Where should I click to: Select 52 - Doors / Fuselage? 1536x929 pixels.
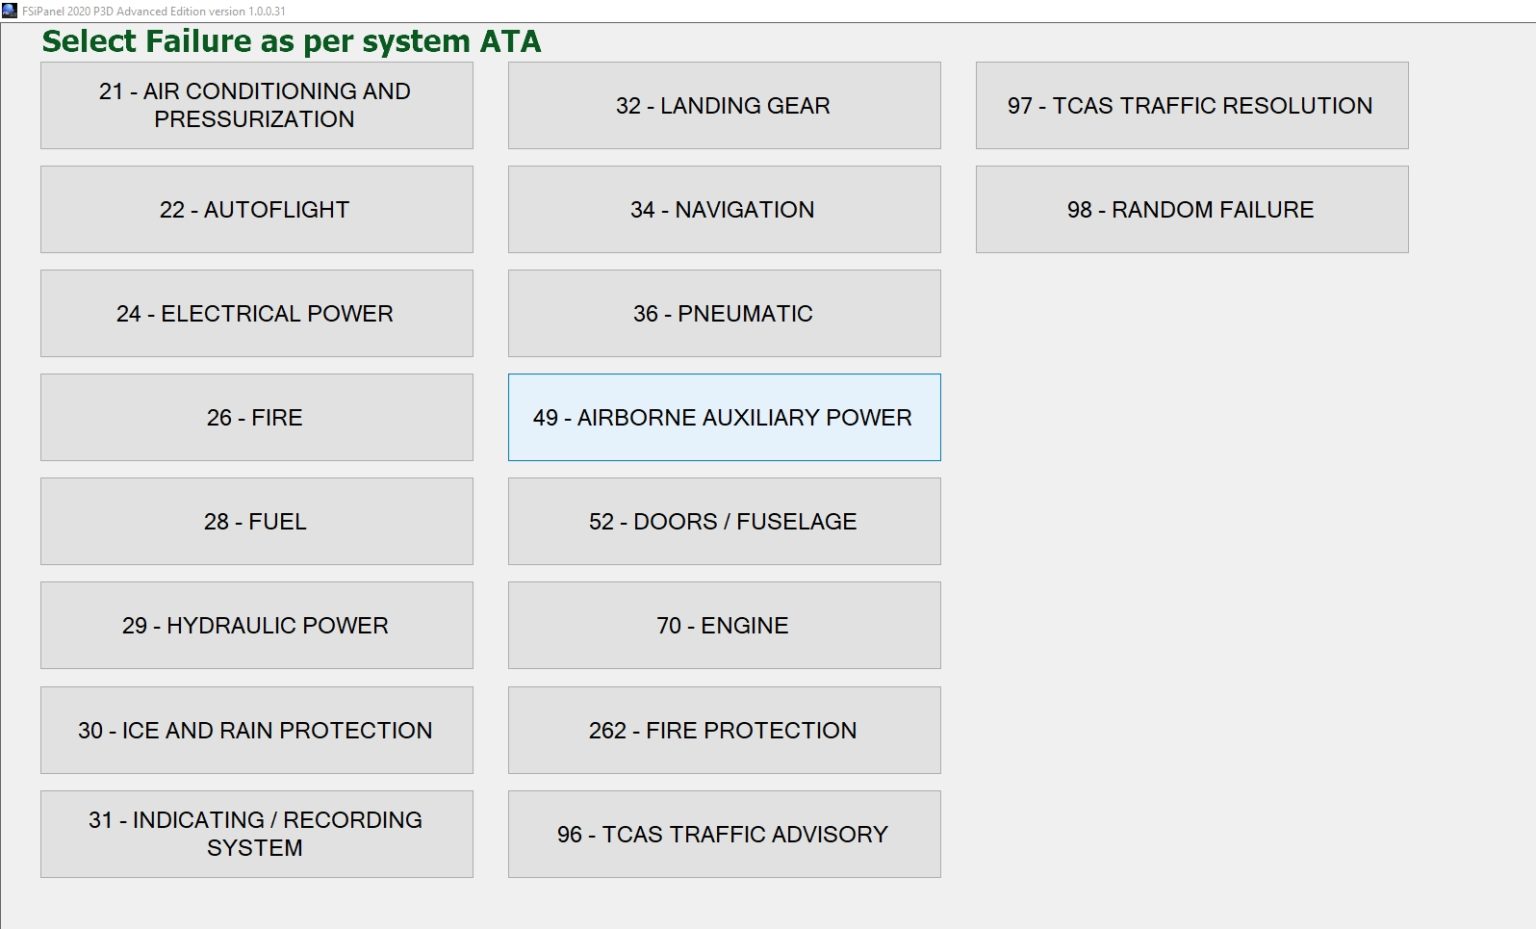pyautogui.click(x=724, y=521)
